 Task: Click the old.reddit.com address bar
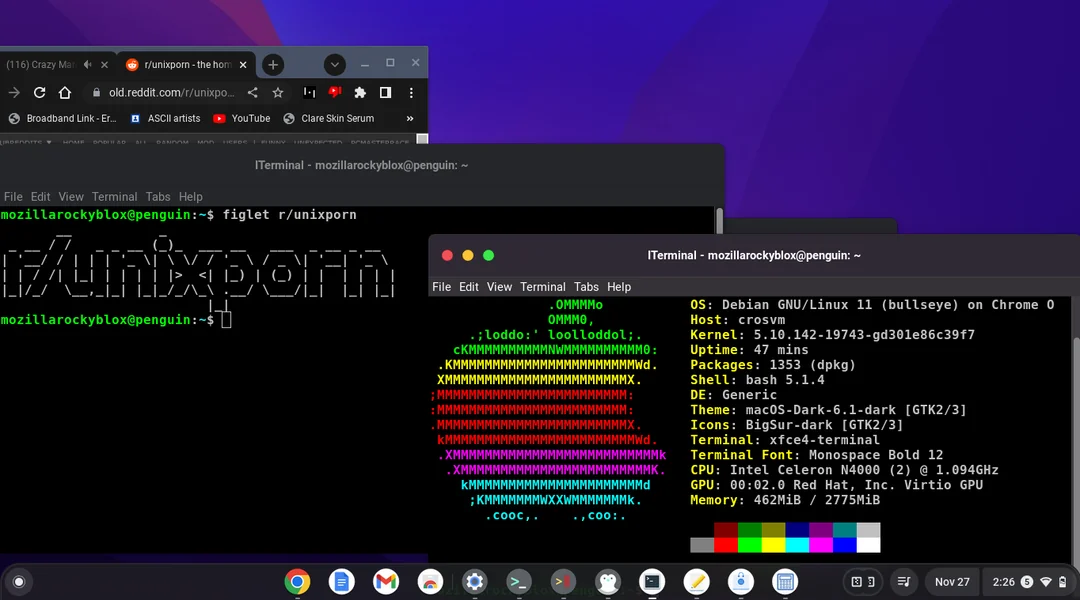(x=172, y=92)
